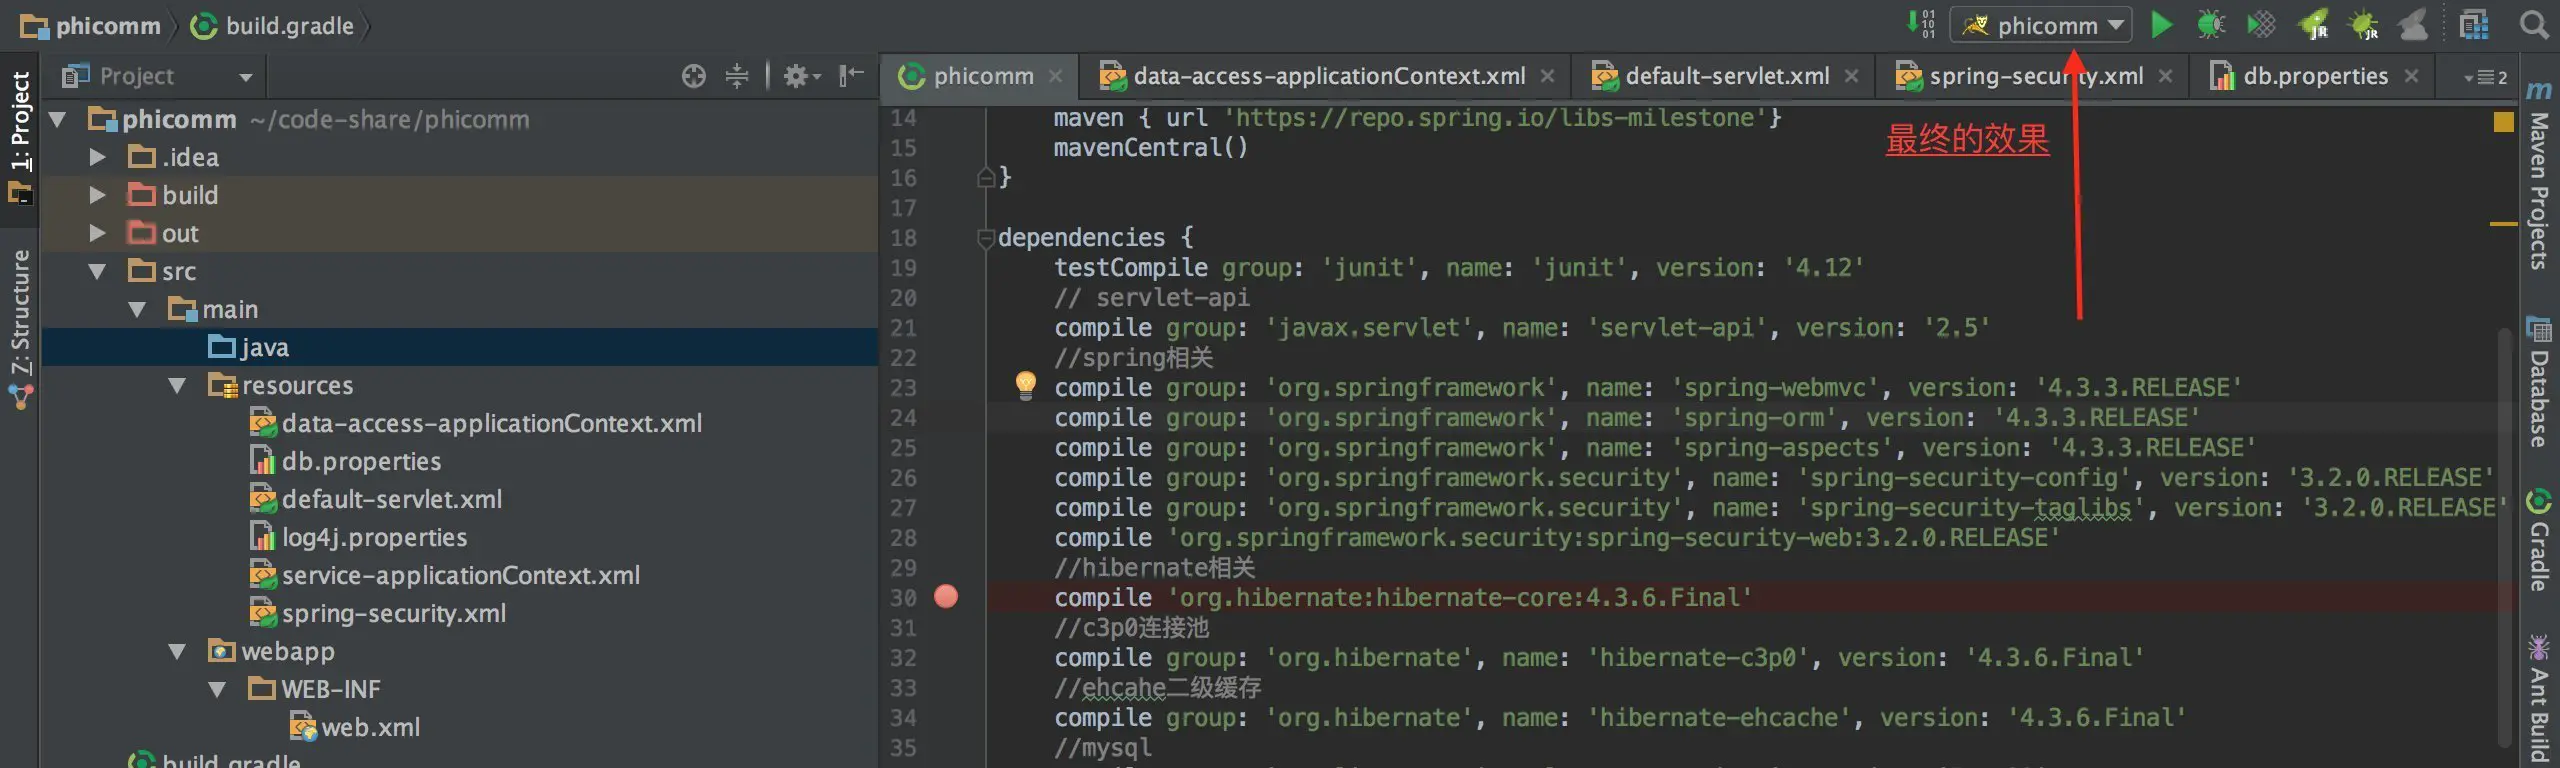Open the db.properties editor tab
Screen dimensions: 2560x768
pyautogui.click(x=2314, y=76)
